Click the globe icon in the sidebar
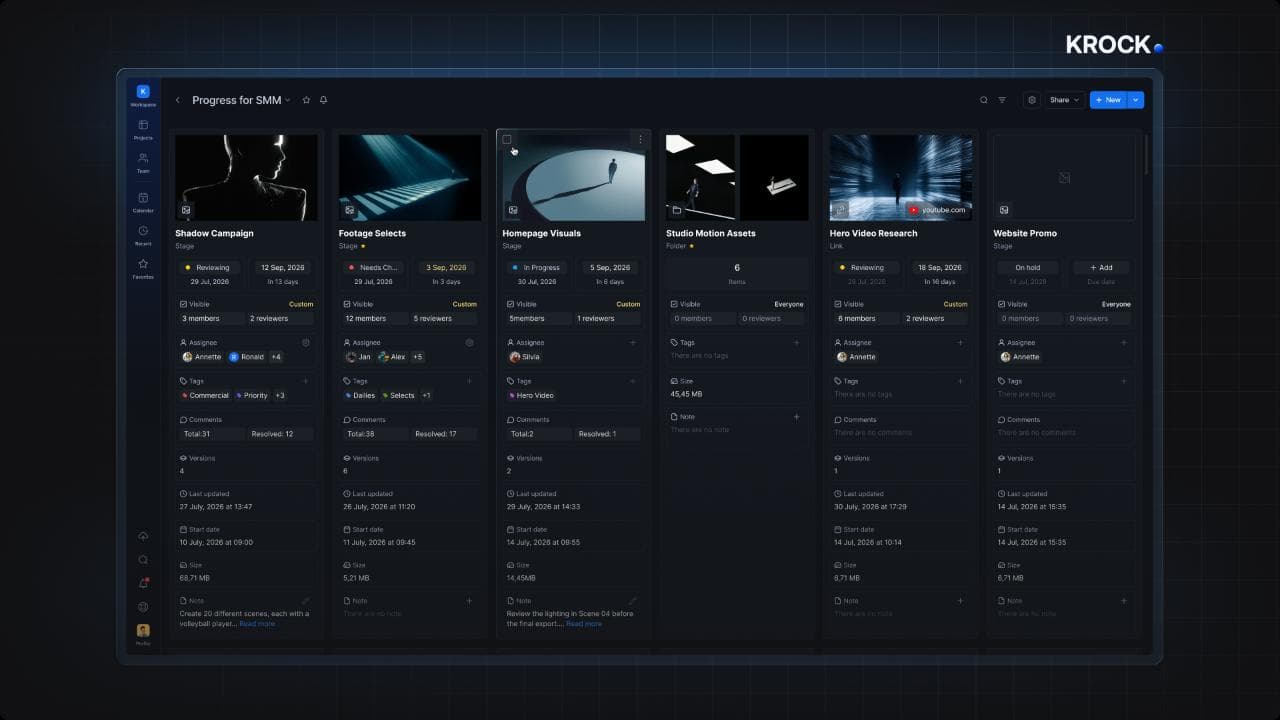This screenshot has height=720, width=1280. [x=143, y=607]
